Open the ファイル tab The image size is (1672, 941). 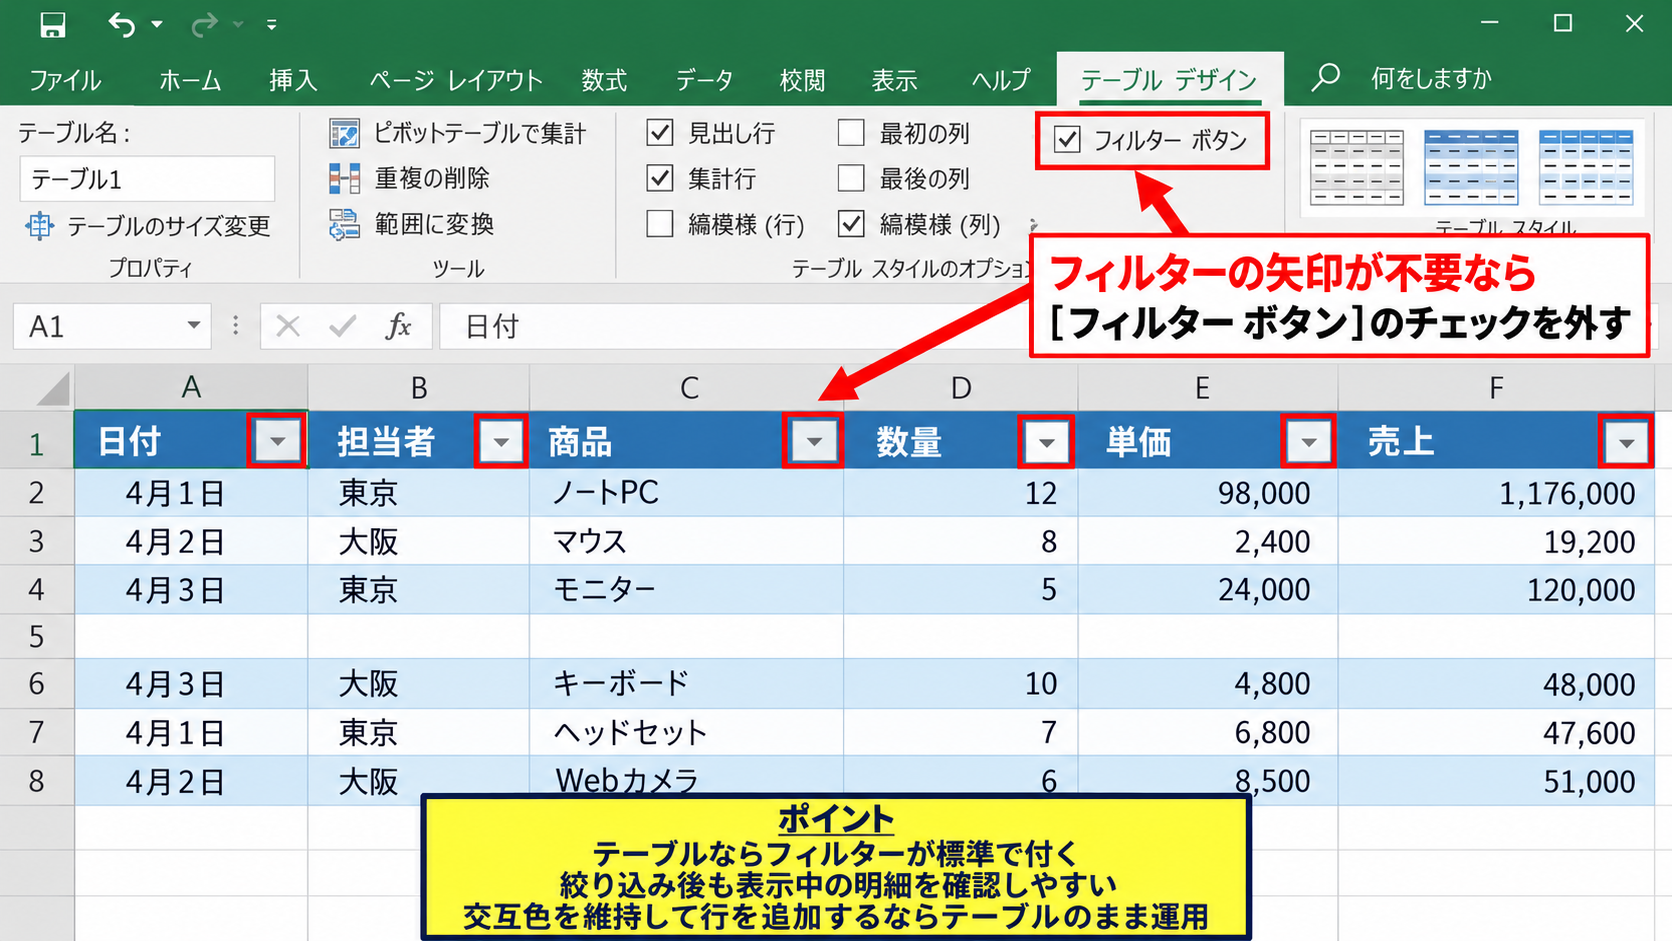pyautogui.click(x=65, y=80)
